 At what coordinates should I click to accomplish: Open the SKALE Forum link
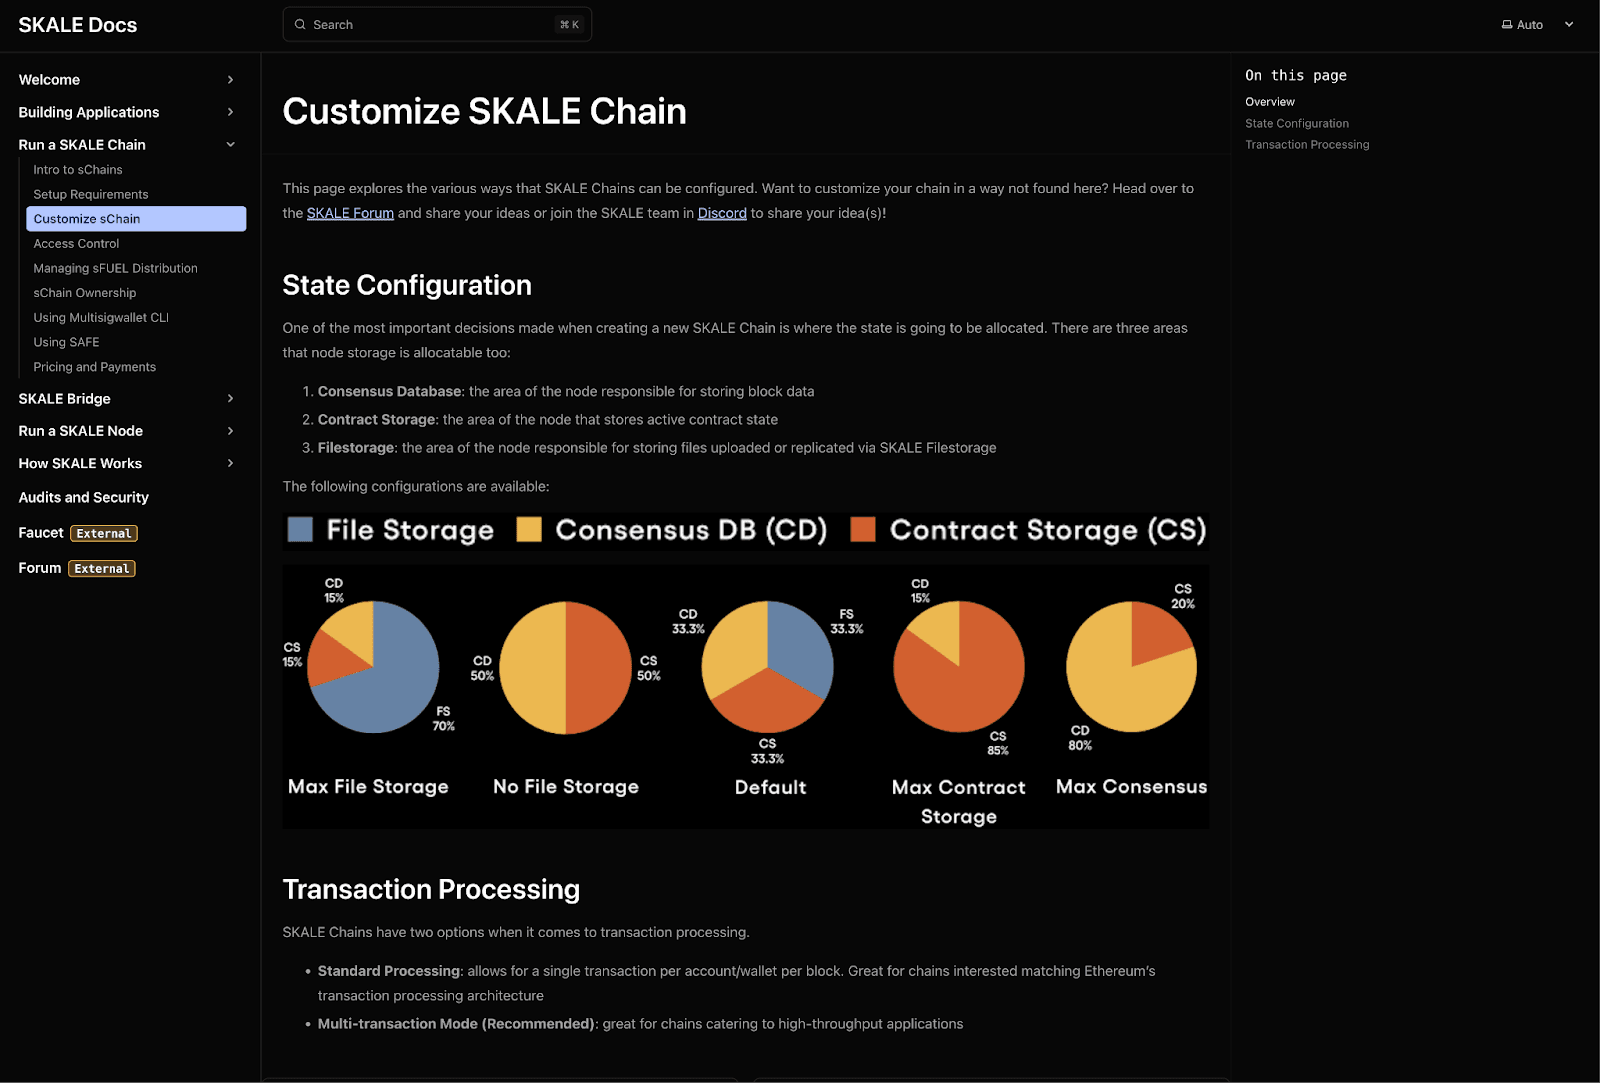350,213
